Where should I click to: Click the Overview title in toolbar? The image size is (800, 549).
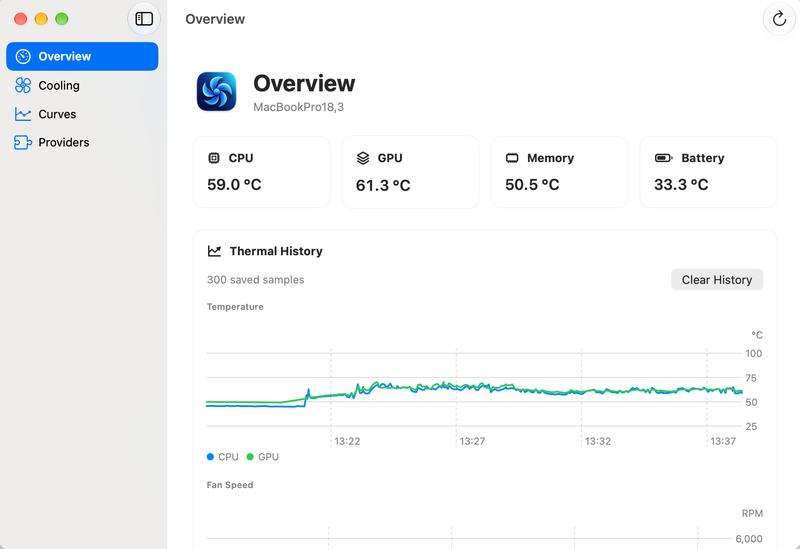coord(215,19)
